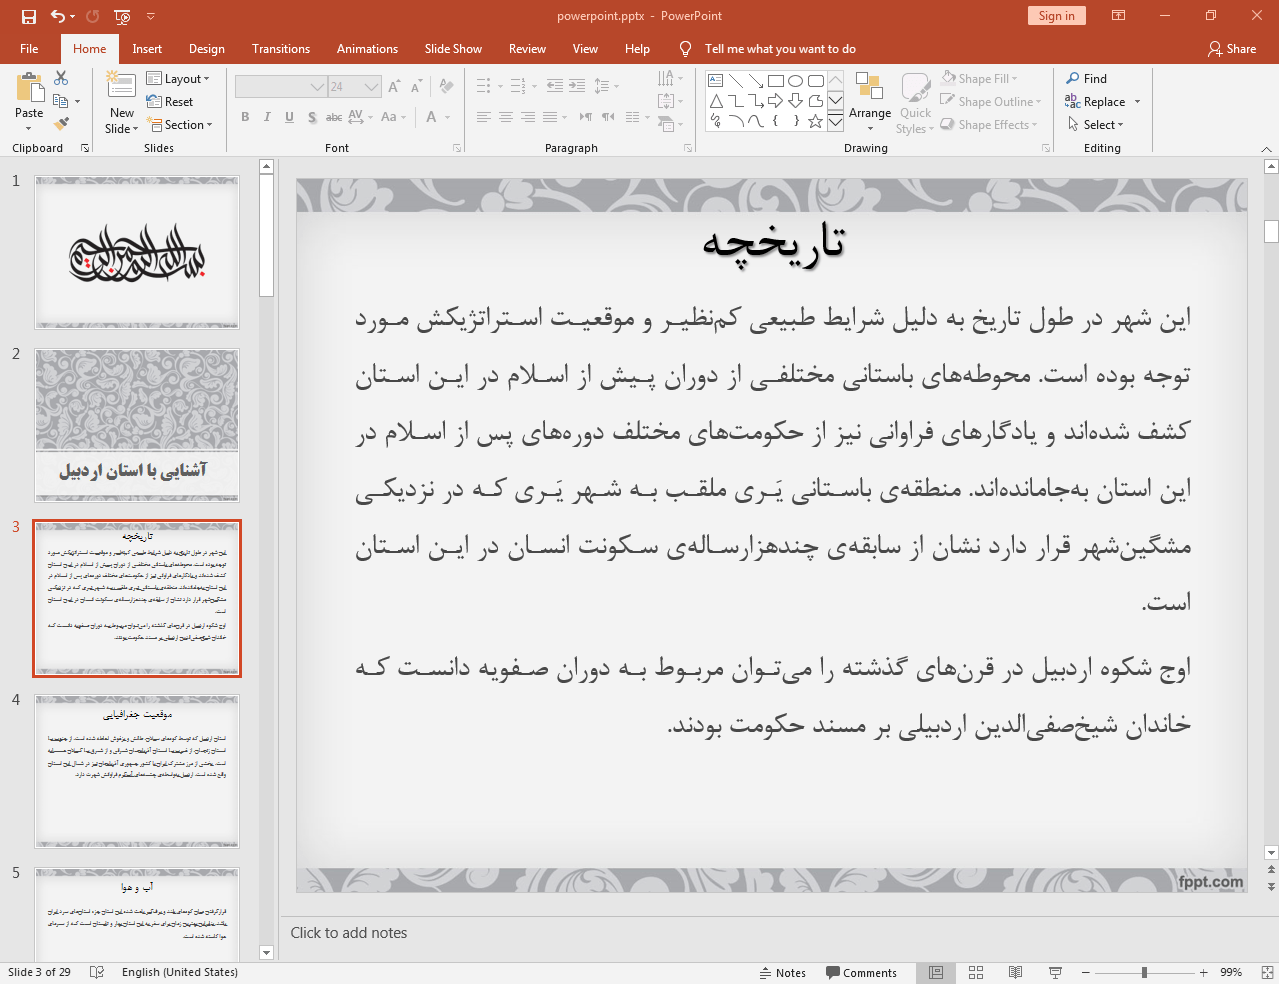Image resolution: width=1279 pixels, height=984 pixels.
Task: Adjust the zoom slider
Action: click(1143, 971)
